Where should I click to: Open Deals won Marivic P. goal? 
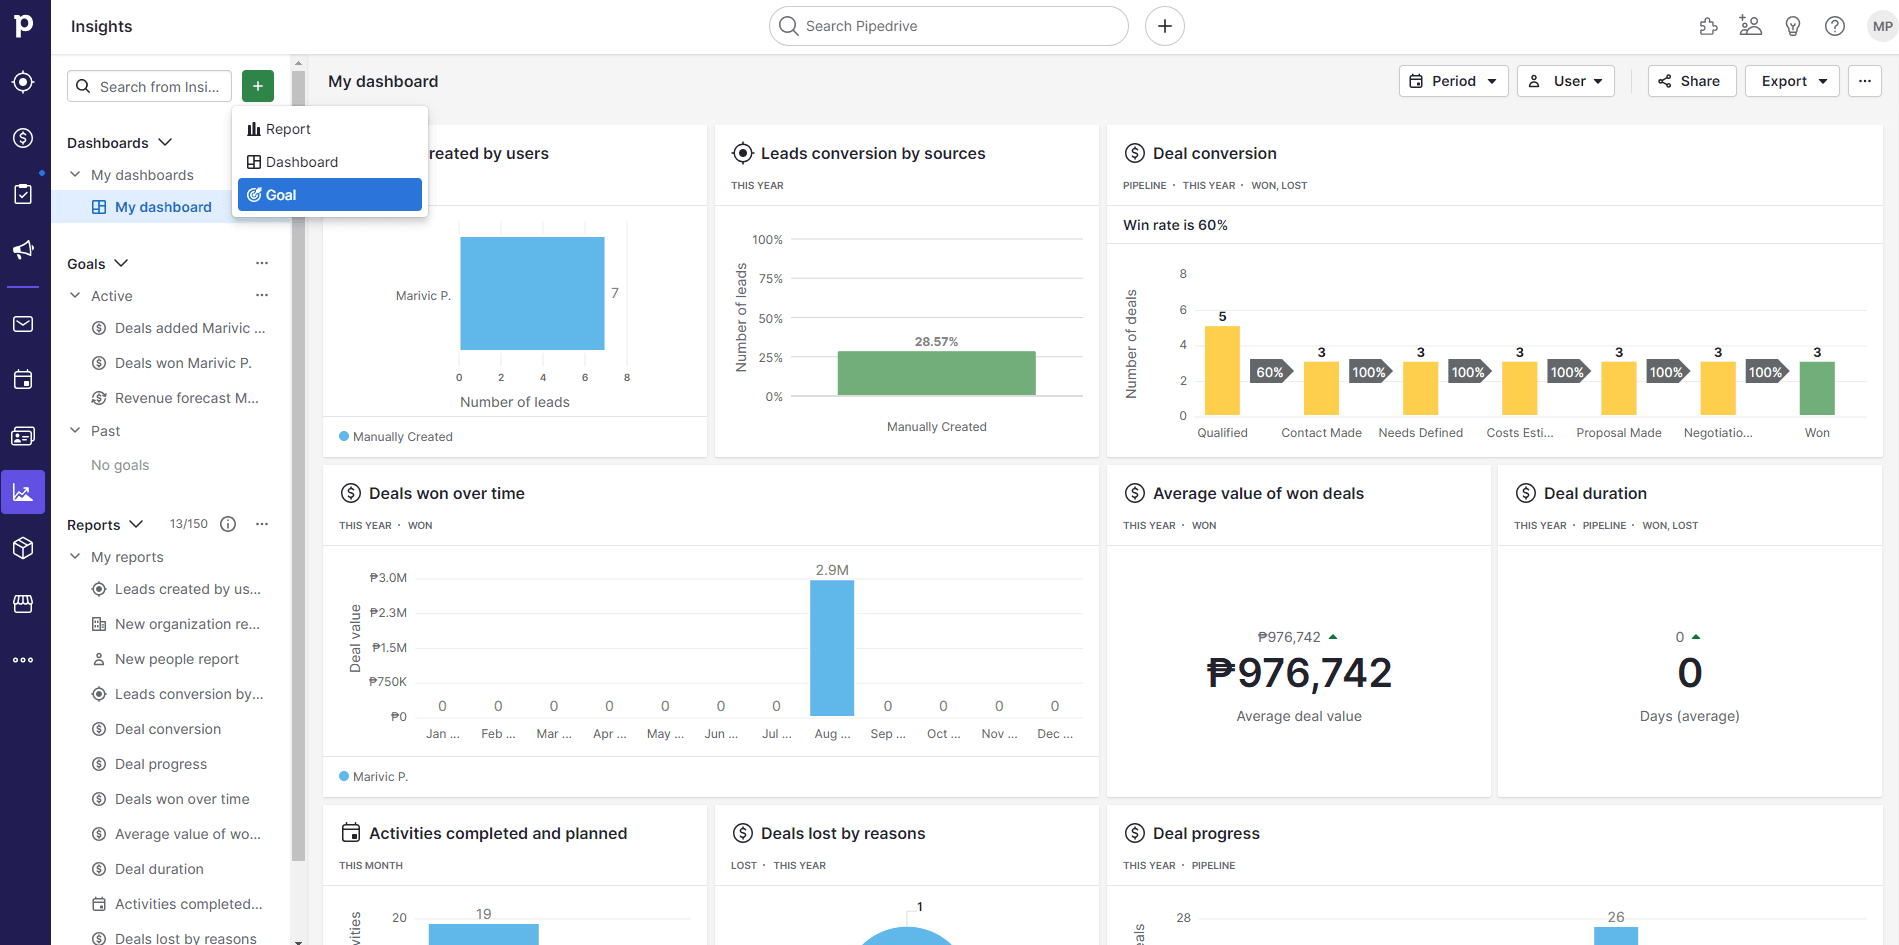coord(183,363)
